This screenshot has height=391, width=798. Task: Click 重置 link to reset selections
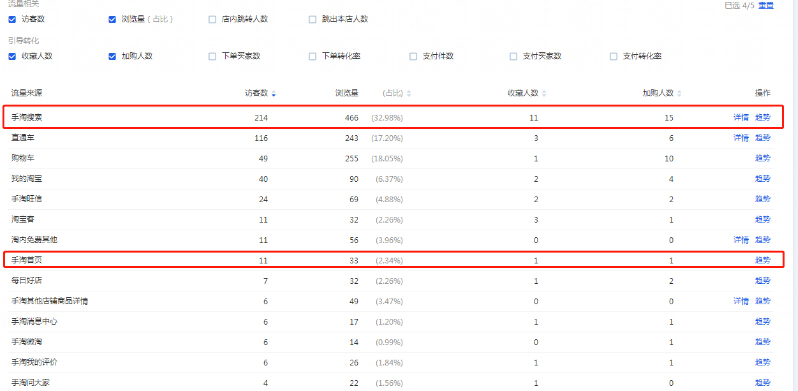point(766,6)
